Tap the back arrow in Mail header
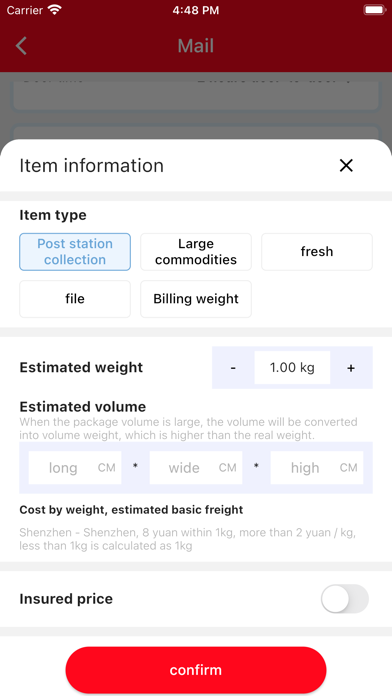 [21, 46]
